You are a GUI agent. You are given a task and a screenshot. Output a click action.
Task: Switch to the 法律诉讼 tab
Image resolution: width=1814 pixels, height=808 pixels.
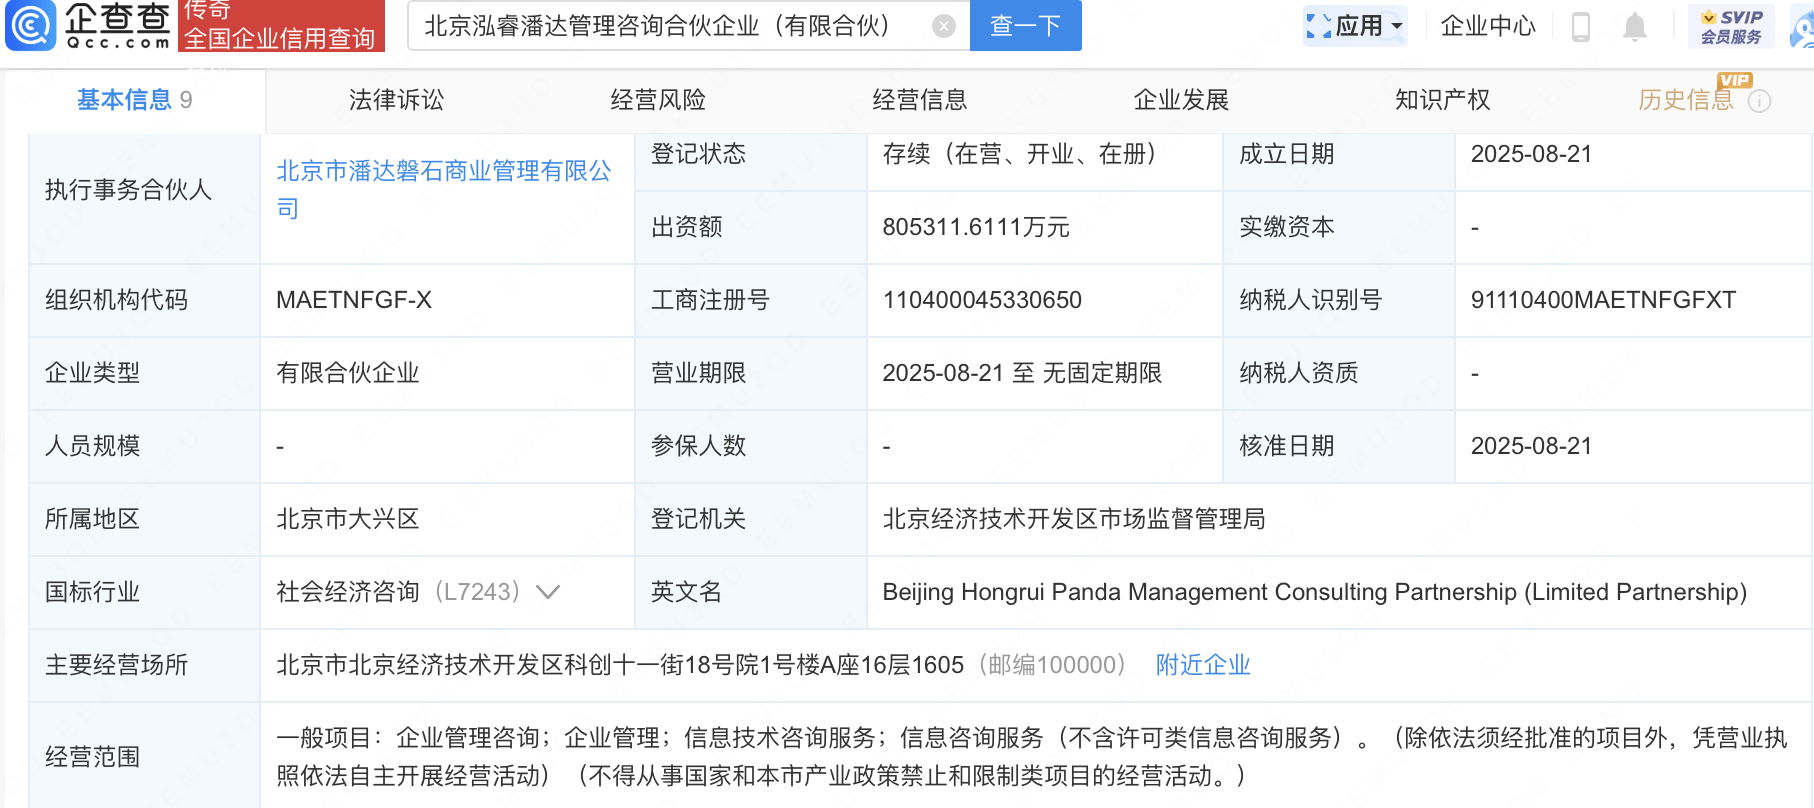pos(396,100)
